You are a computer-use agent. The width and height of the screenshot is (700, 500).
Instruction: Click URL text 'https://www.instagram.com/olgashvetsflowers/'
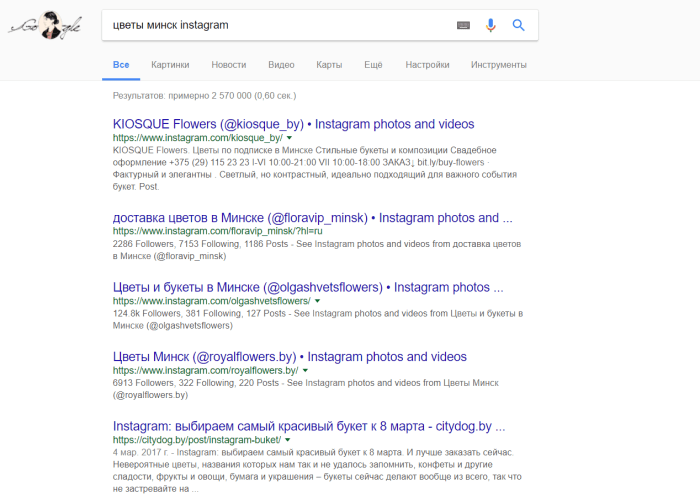click(212, 301)
